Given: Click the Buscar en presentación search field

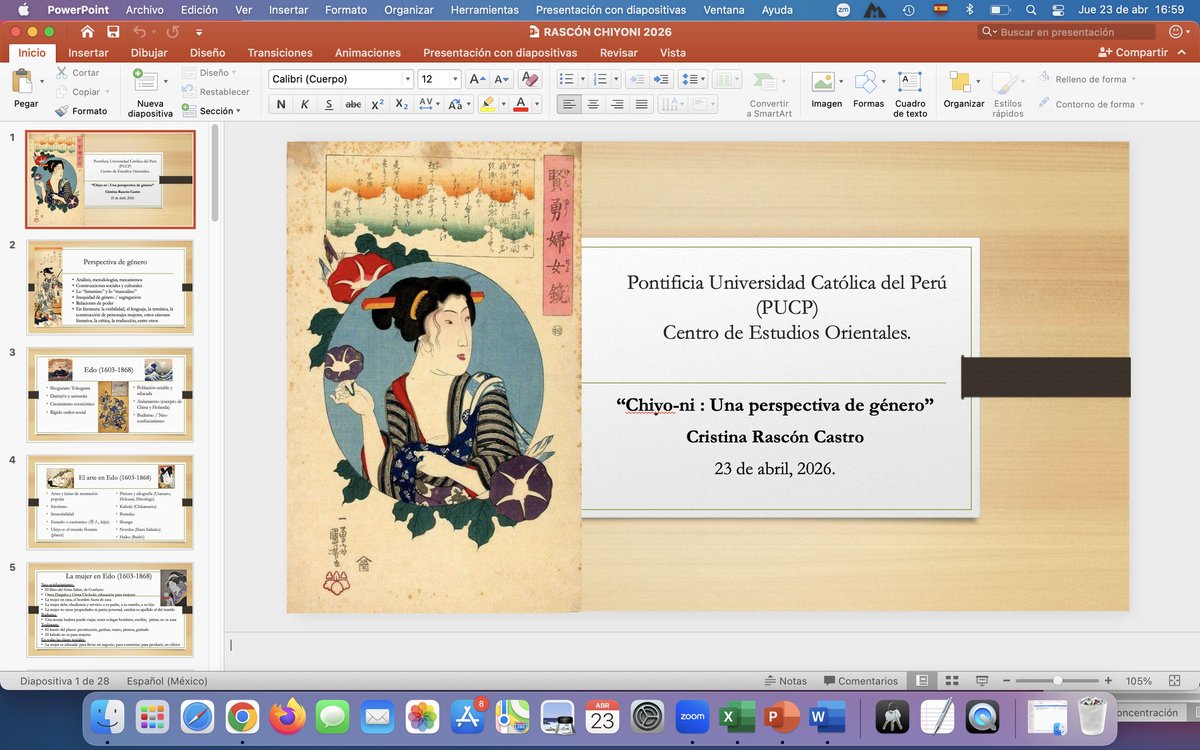Looking at the screenshot, I should click(1067, 32).
